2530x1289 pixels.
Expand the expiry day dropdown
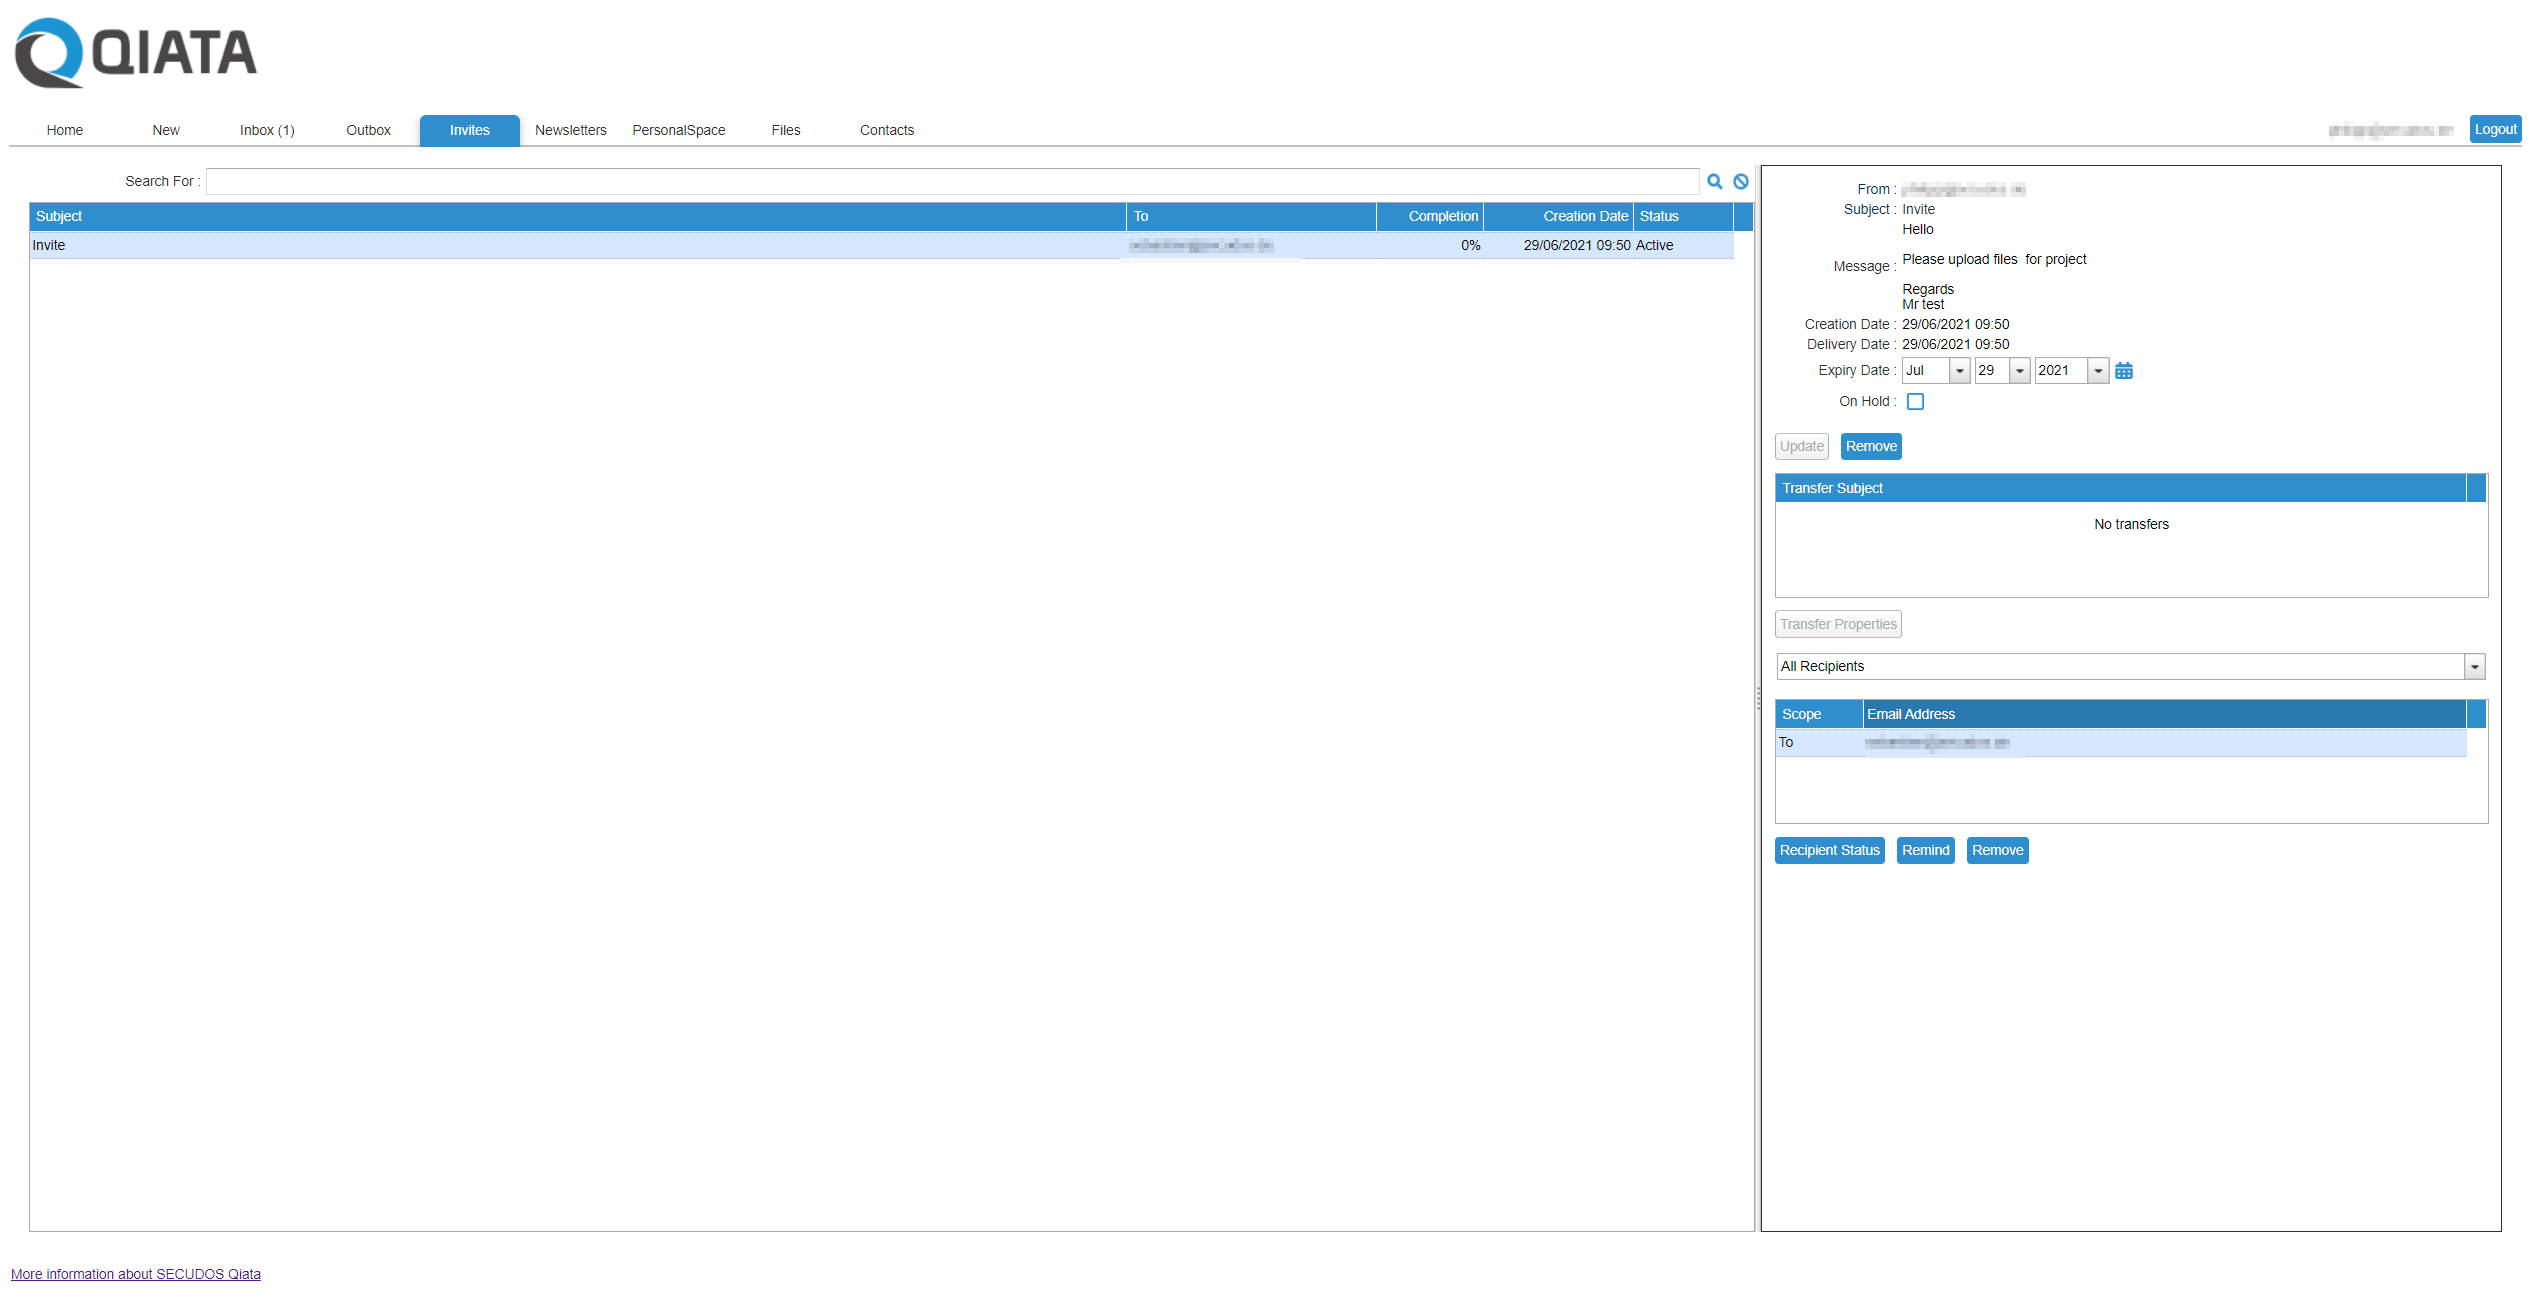(x=2019, y=371)
